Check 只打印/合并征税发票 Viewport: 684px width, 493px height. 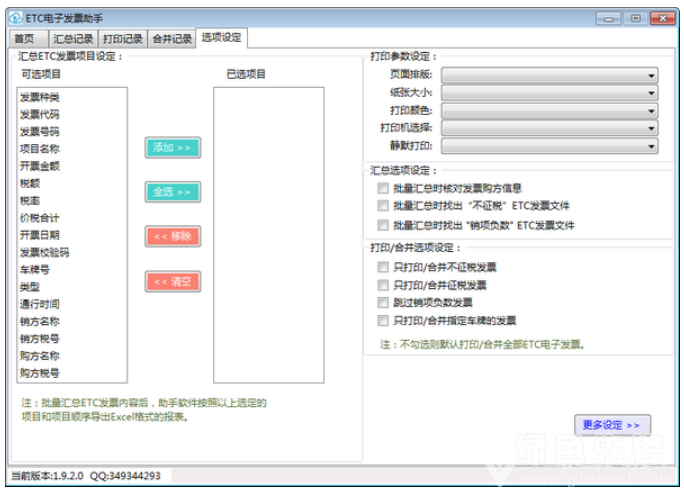pyautogui.click(x=383, y=285)
